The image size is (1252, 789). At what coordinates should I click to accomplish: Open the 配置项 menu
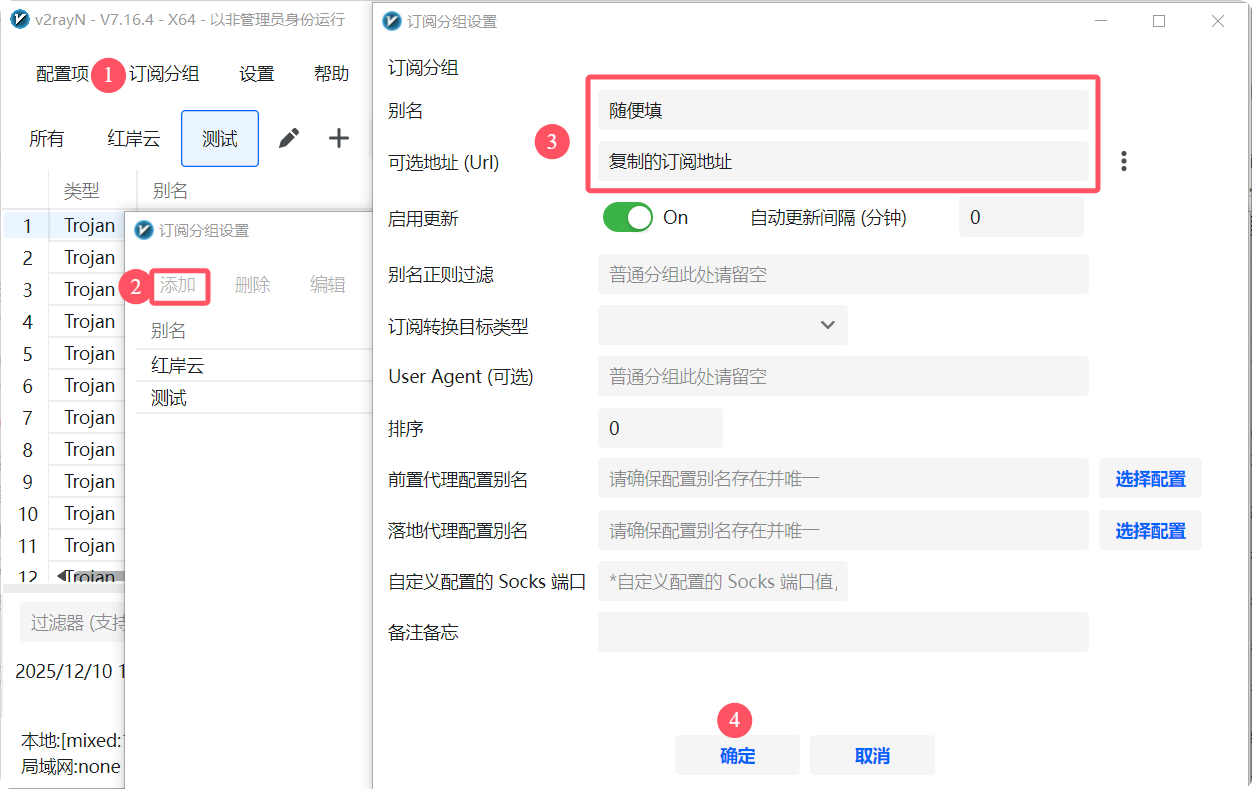tap(60, 73)
